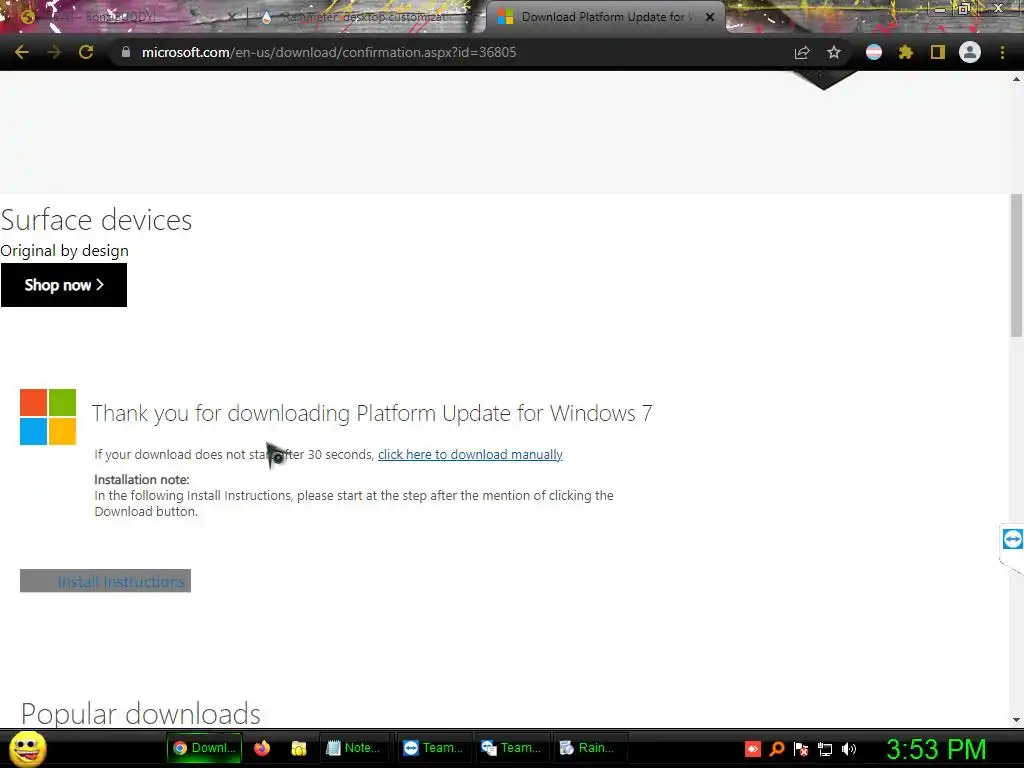Click the 'Thank you for downloading' heading
Screen dimensions: 1024x768
pyautogui.click(x=372, y=413)
